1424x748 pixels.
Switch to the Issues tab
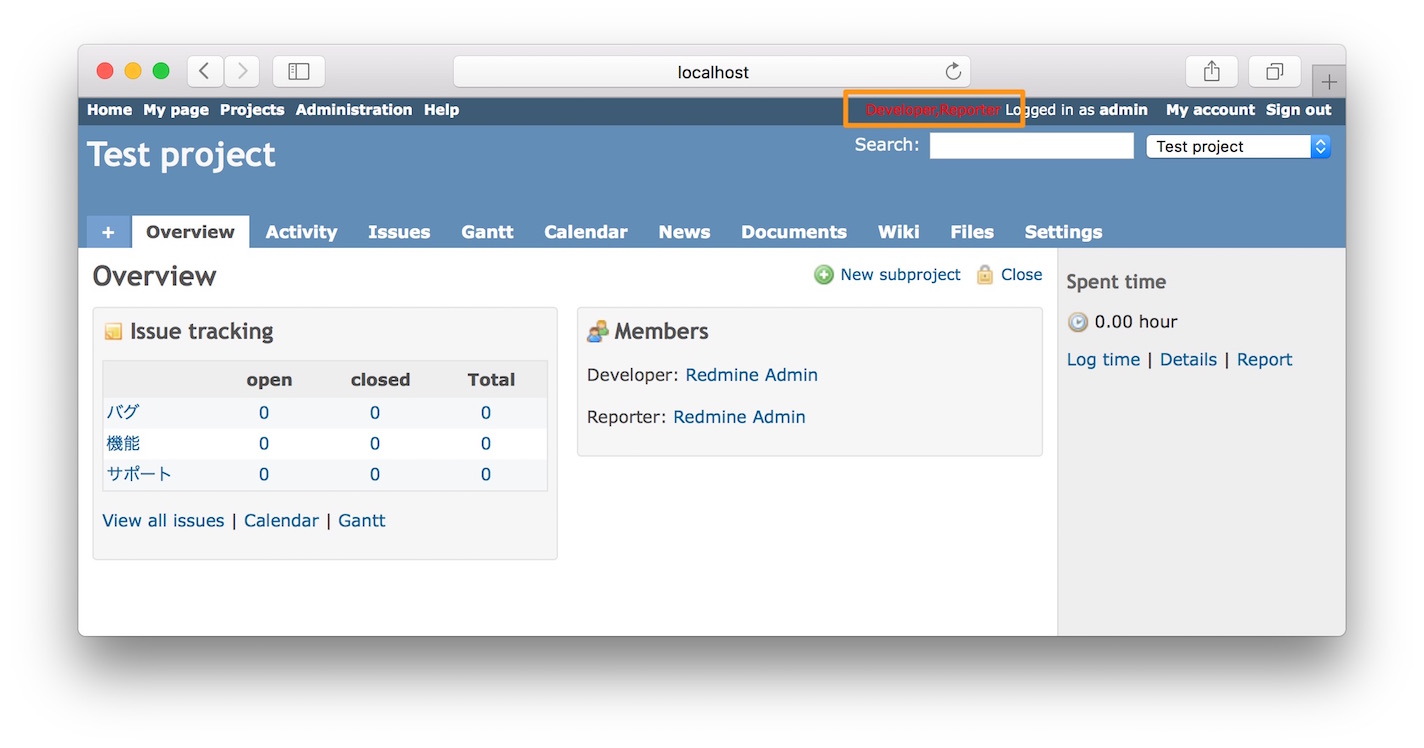tap(399, 232)
